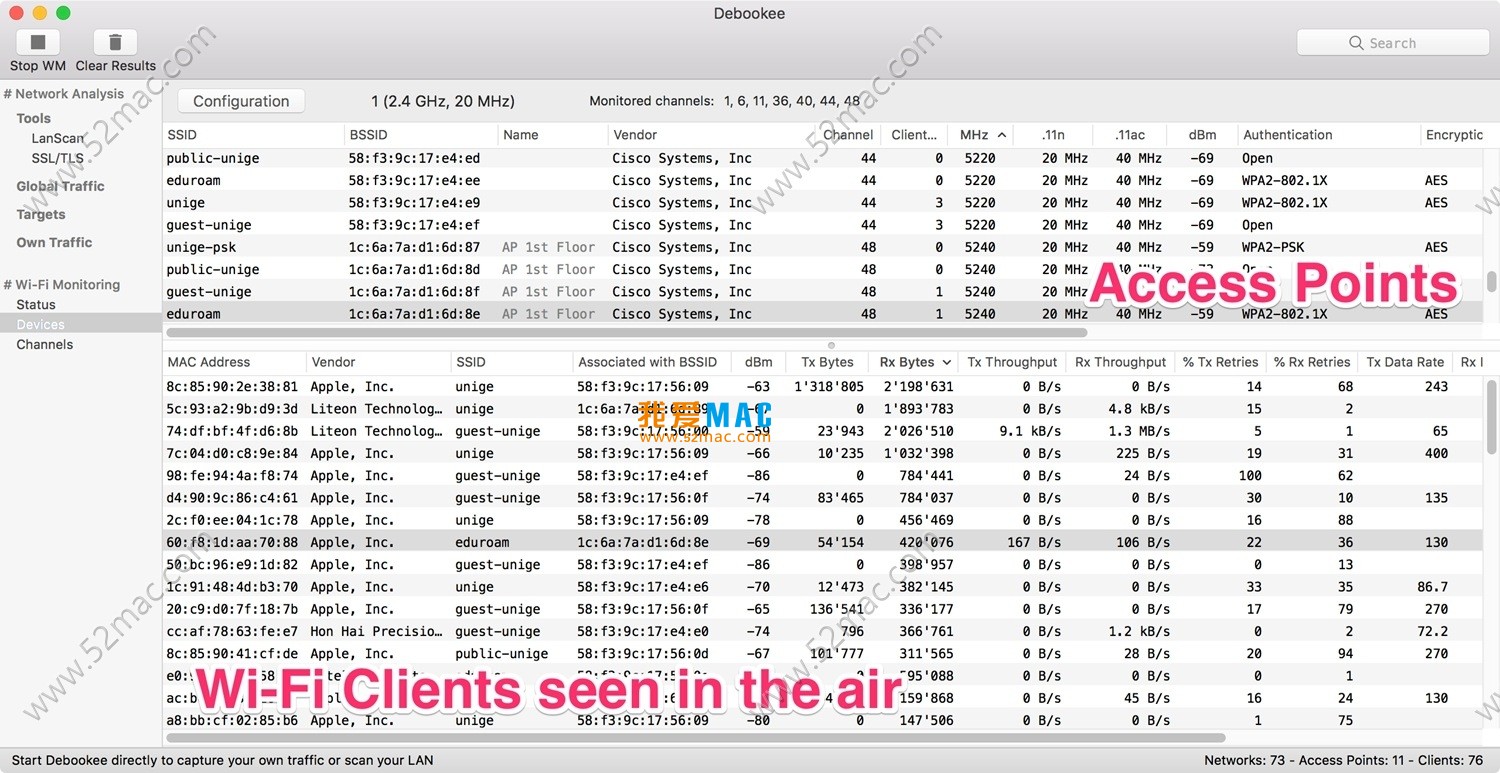Open the Configuration button
This screenshot has height=773, width=1500.
point(241,101)
